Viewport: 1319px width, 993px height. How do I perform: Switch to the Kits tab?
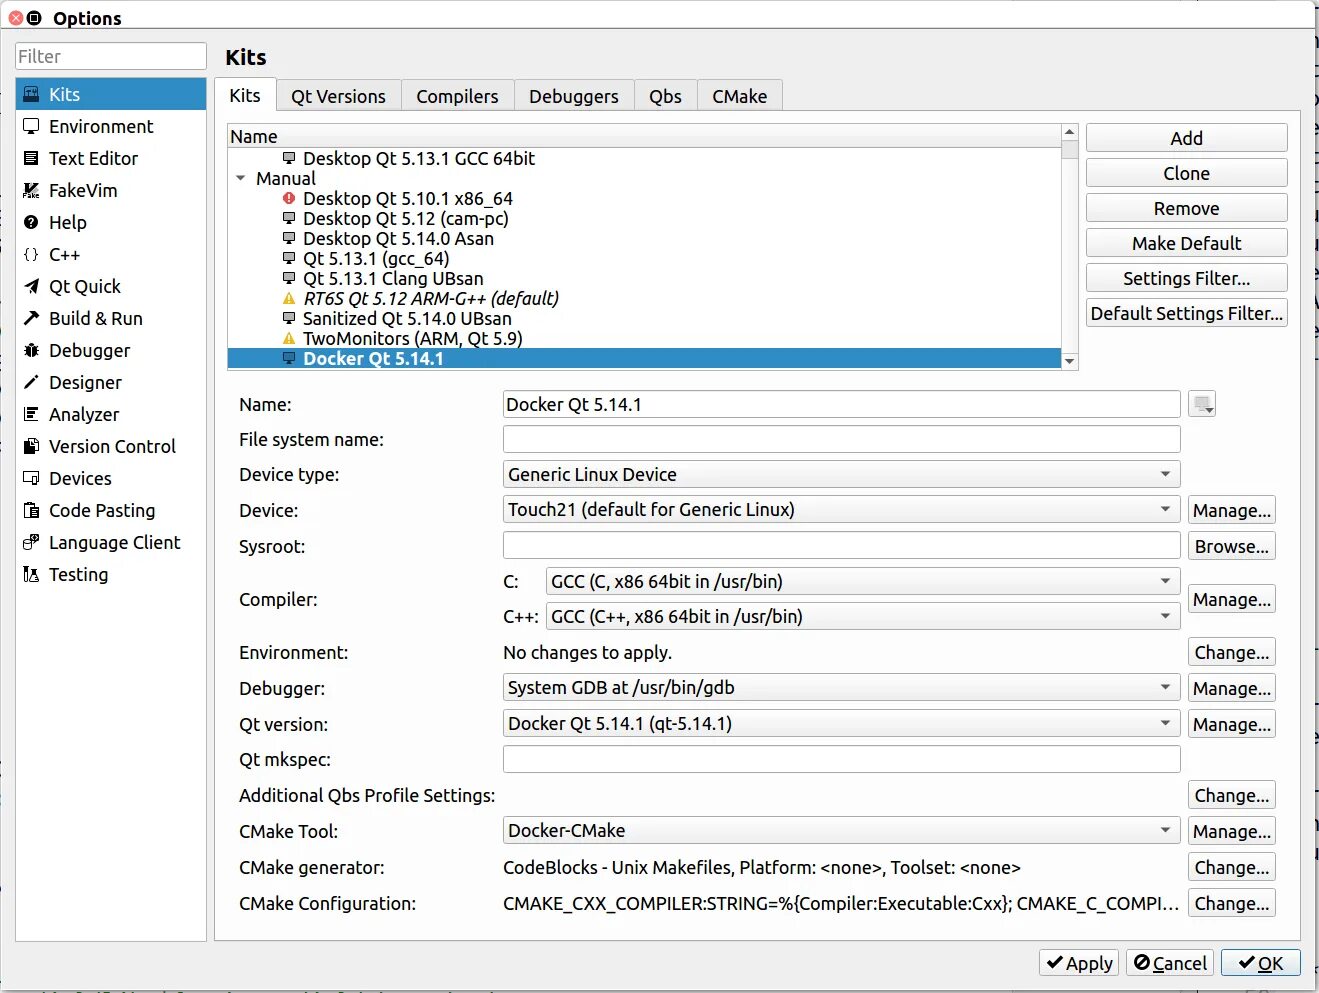(245, 95)
